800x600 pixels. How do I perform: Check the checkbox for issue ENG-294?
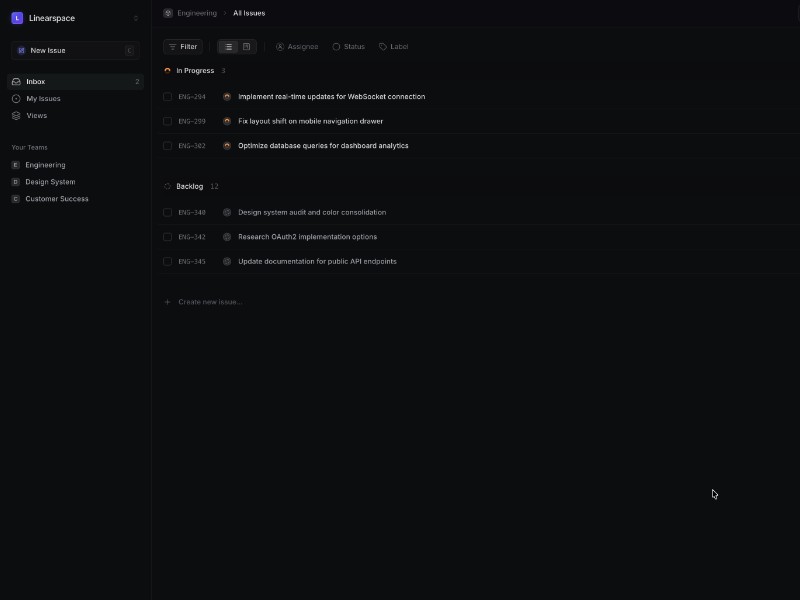tap(167, 96)
